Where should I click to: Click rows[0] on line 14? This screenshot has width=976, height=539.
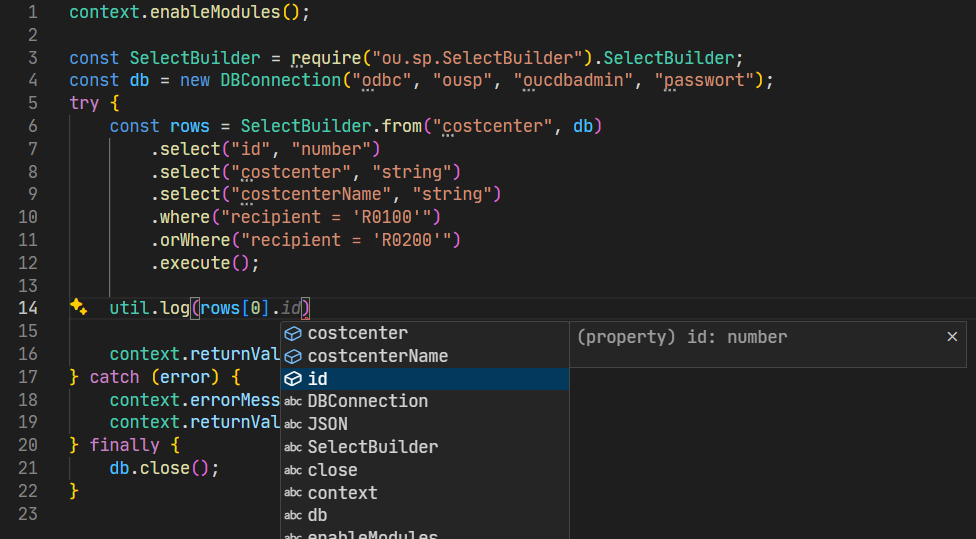click(x=235, y=308)
